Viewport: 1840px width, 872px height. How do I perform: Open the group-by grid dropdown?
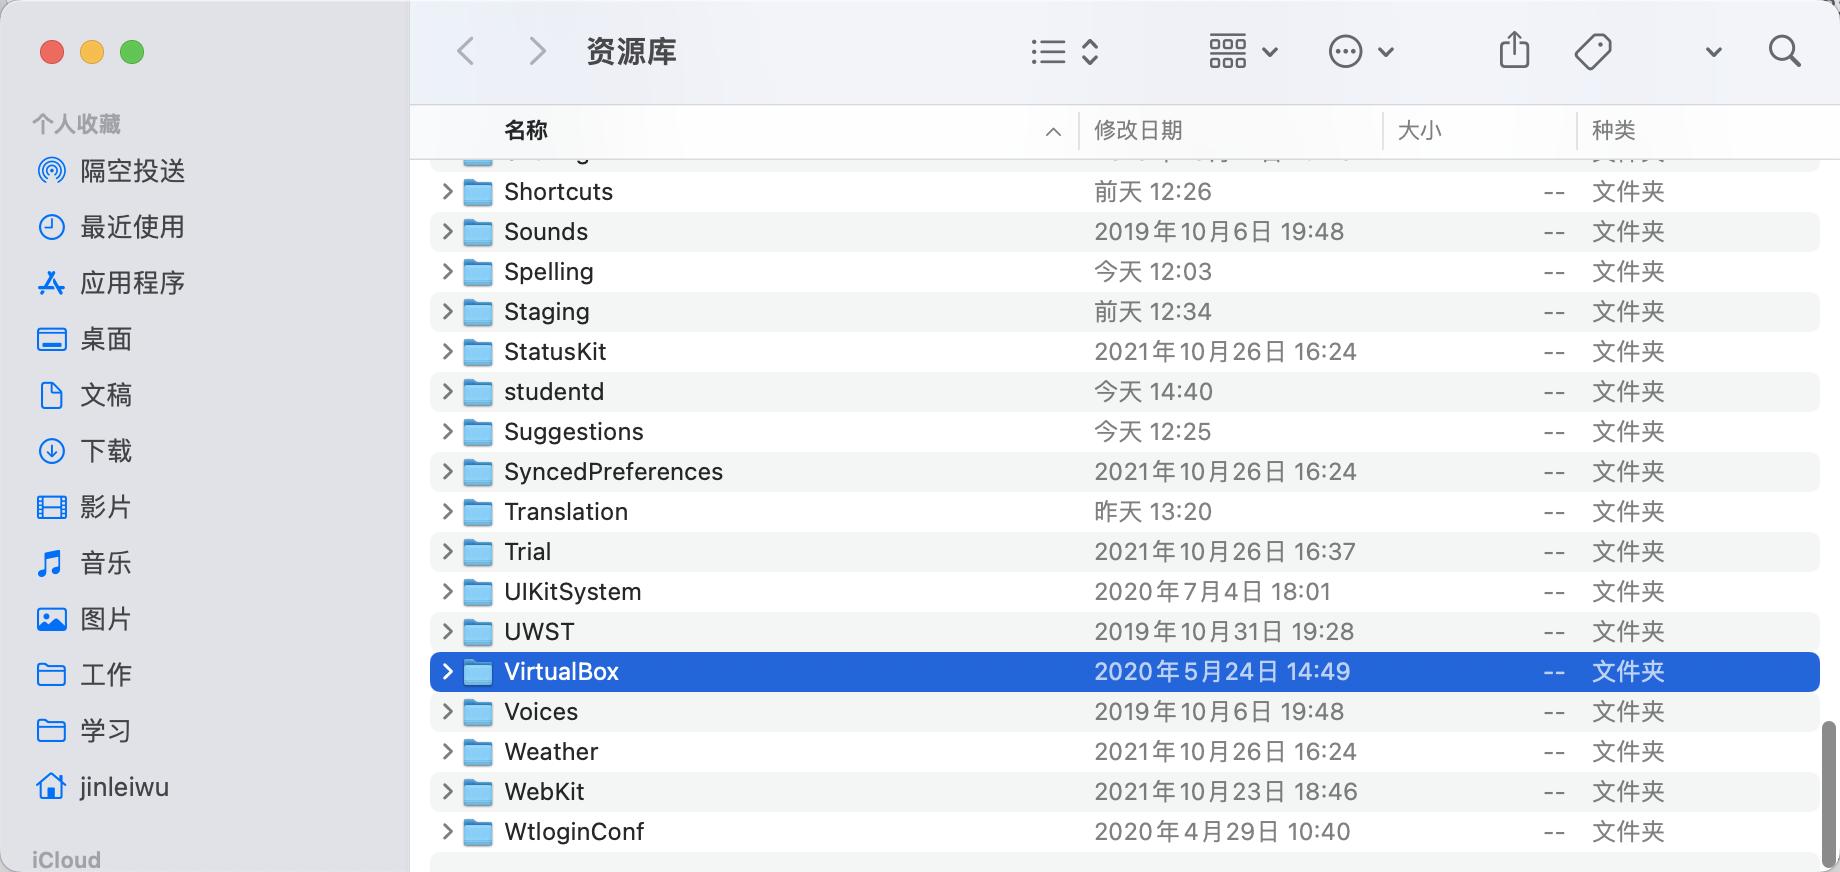point(1243,51)
